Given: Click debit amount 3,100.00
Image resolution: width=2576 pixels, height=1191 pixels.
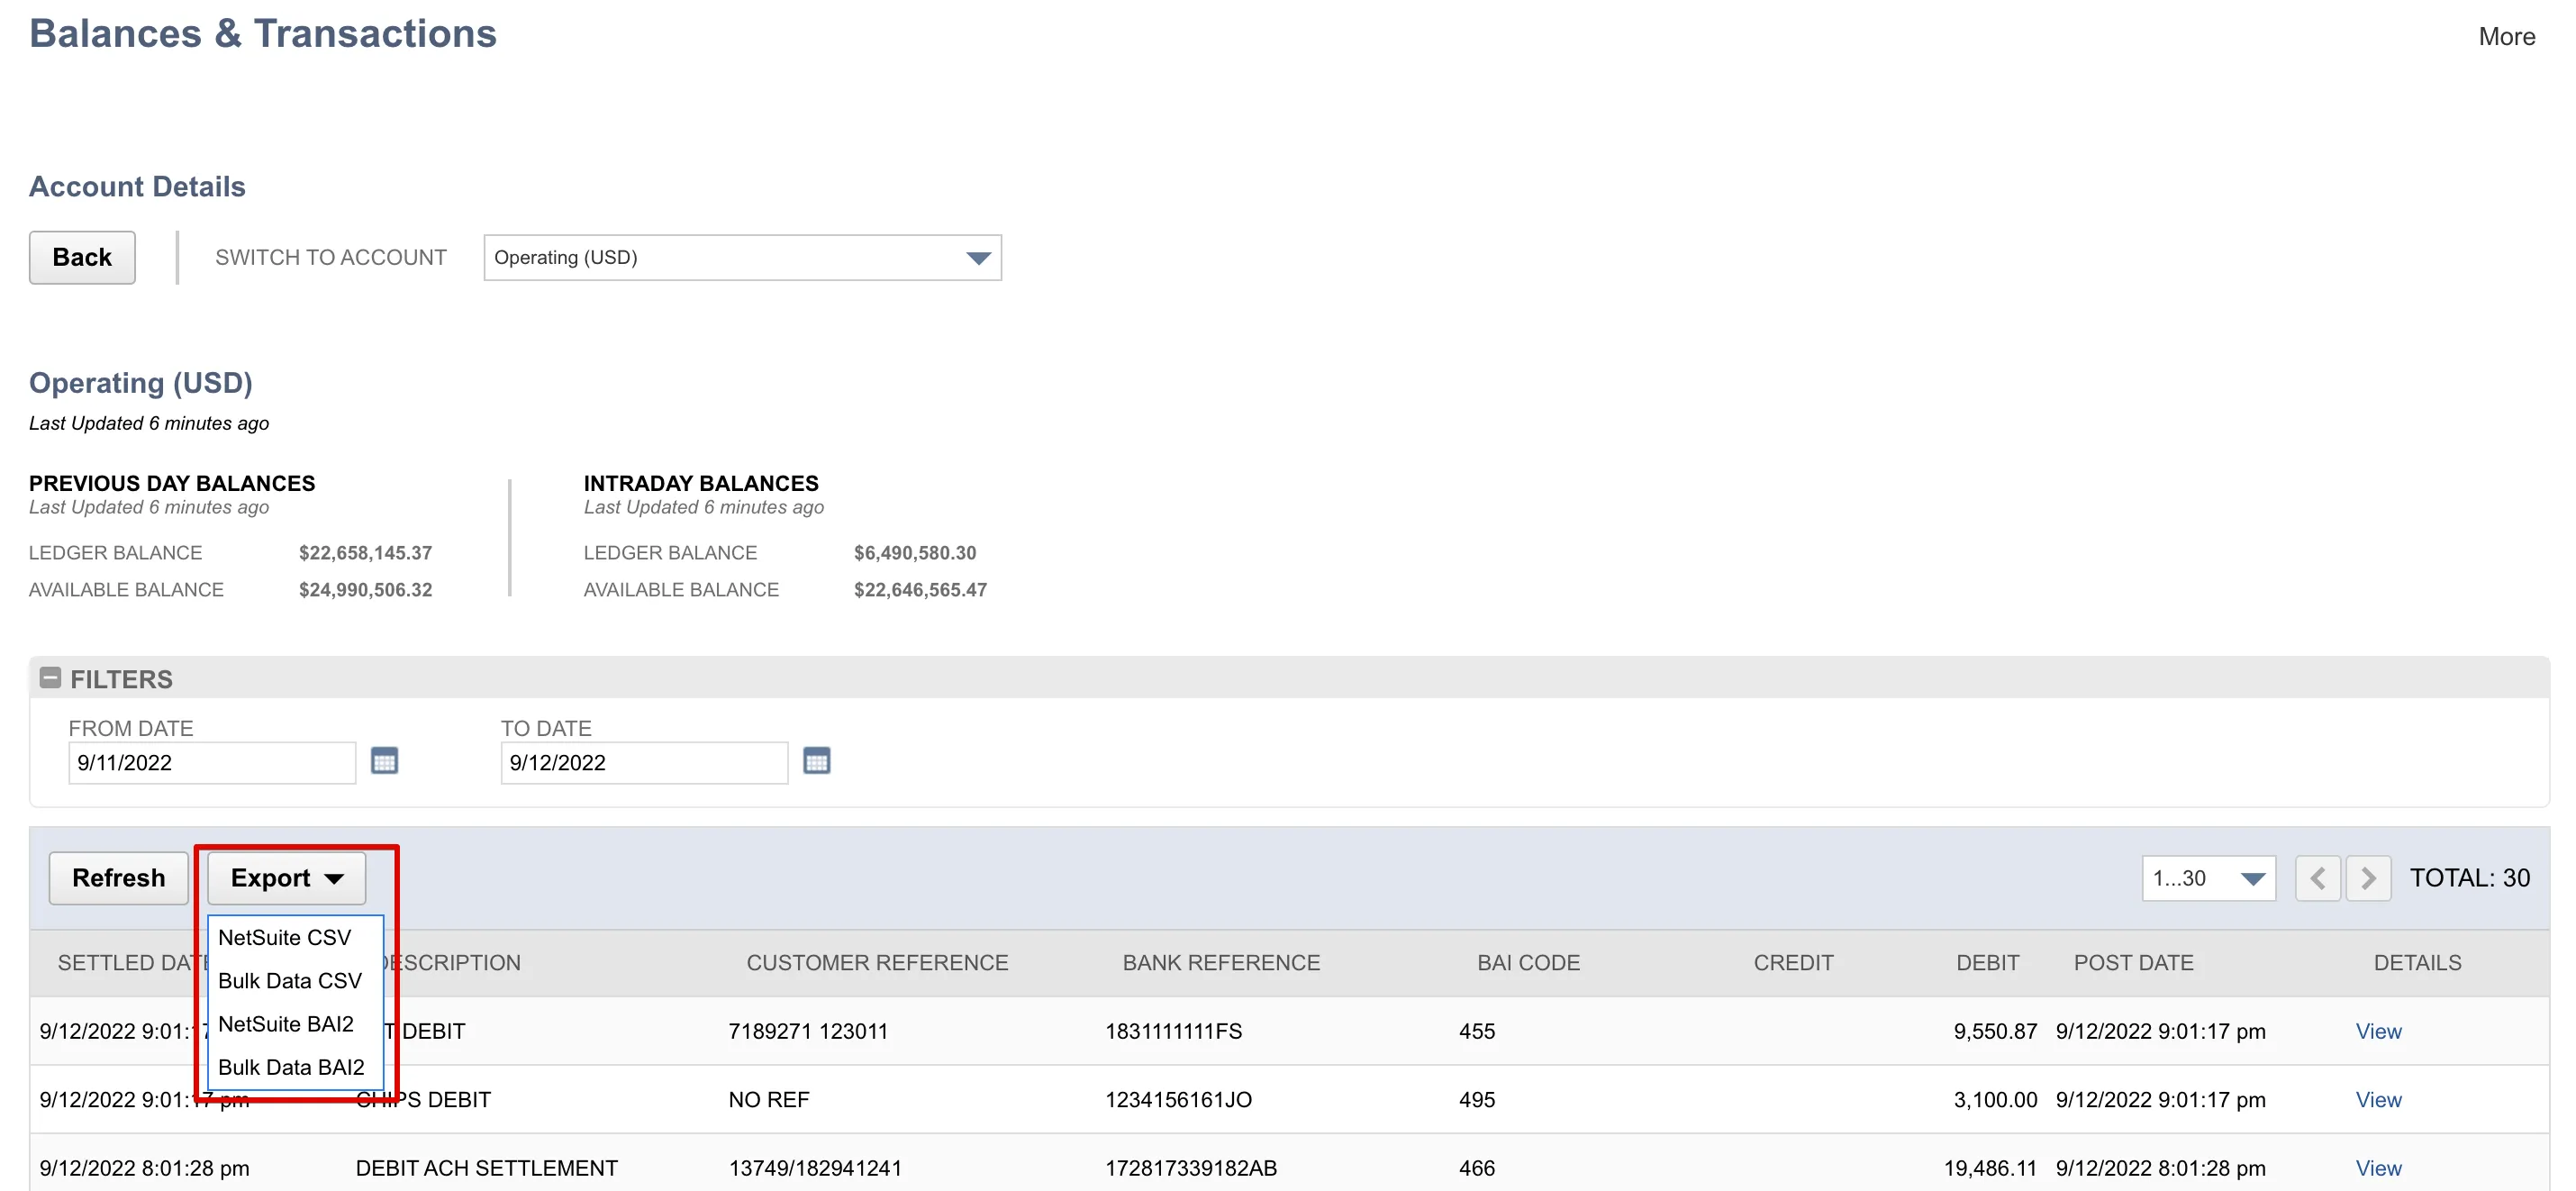Looking at the screenshot, I should [x=1995, y=1100].
